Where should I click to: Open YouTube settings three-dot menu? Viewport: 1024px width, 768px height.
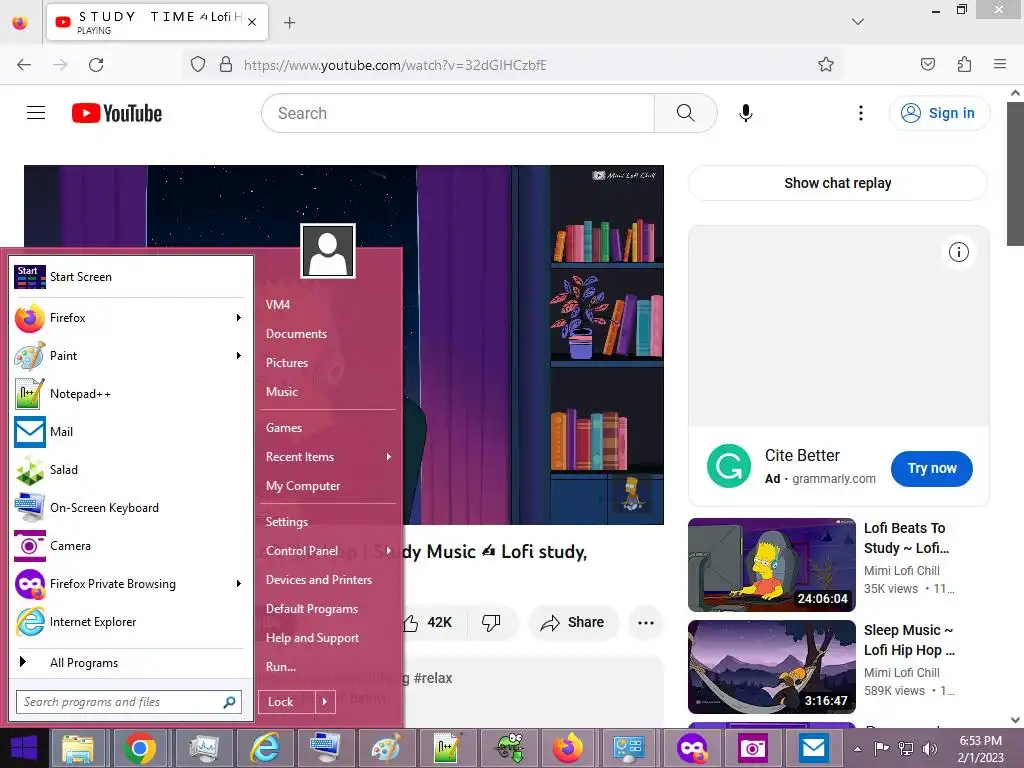[x=861, y=113]
